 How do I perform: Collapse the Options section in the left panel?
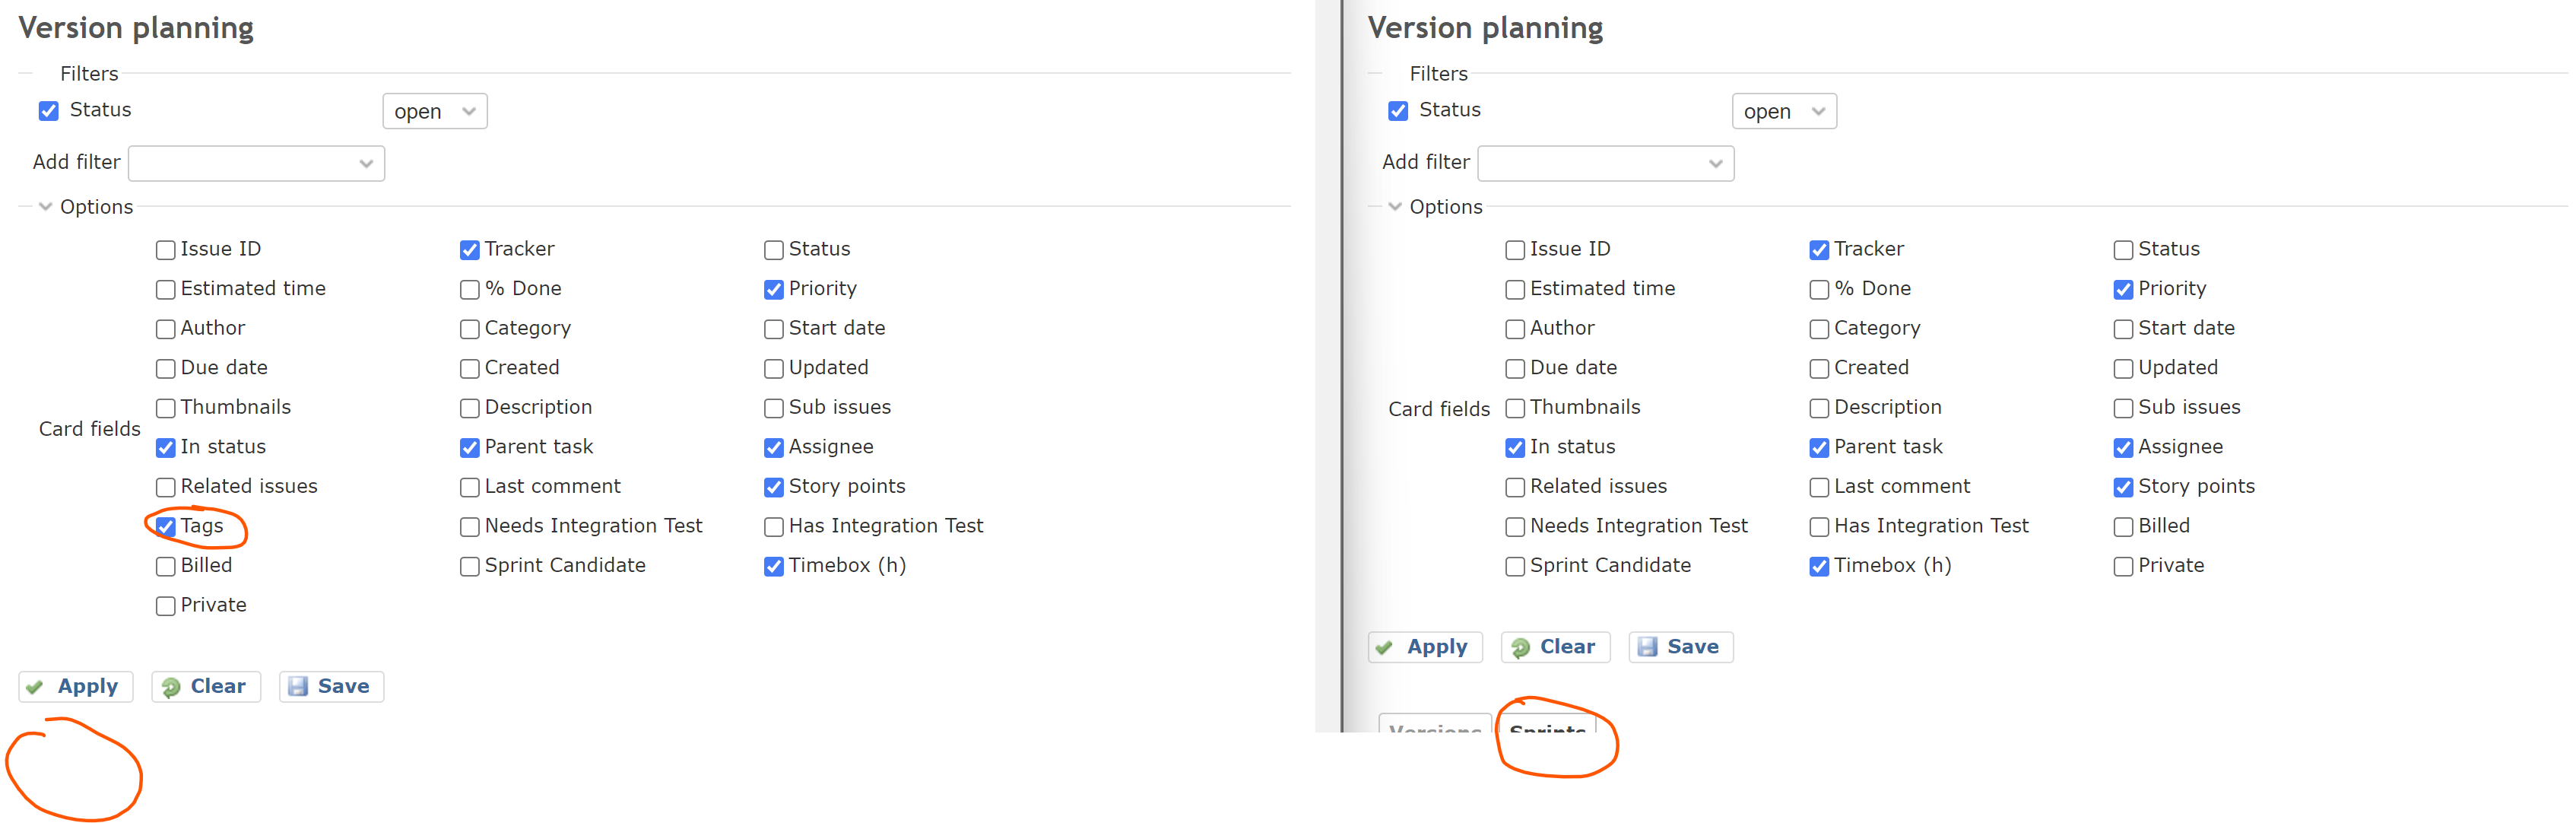point(45,207)
